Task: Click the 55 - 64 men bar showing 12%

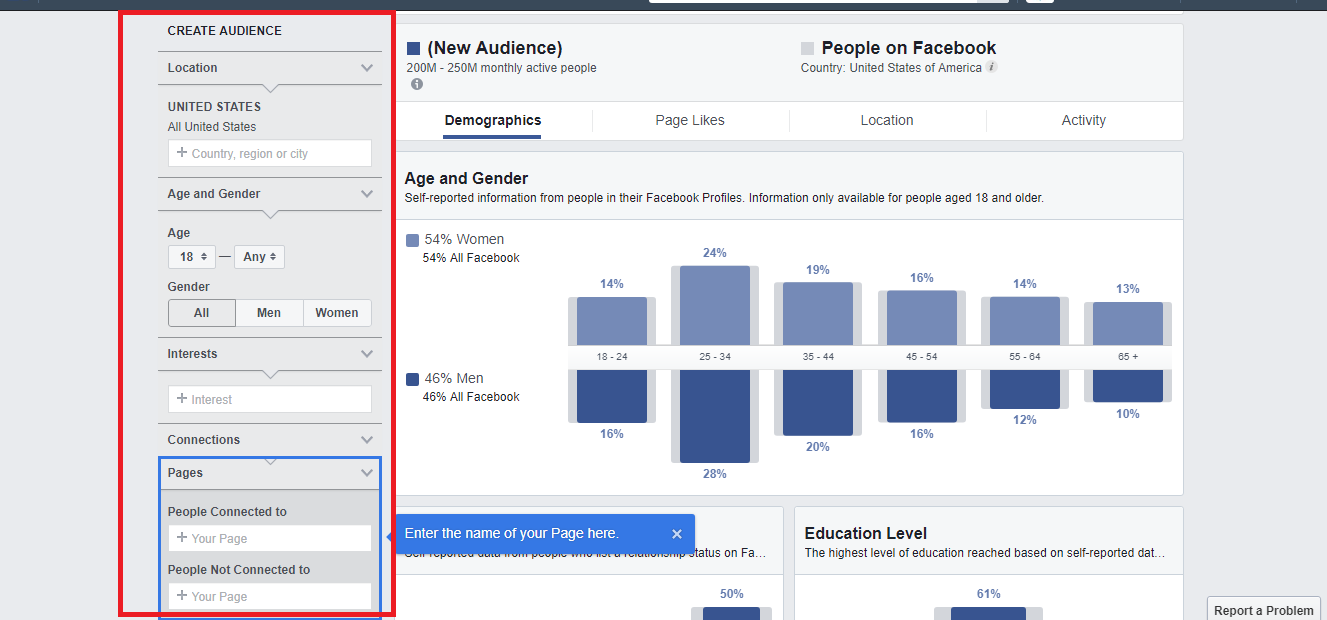Action: coord(1025,389)
